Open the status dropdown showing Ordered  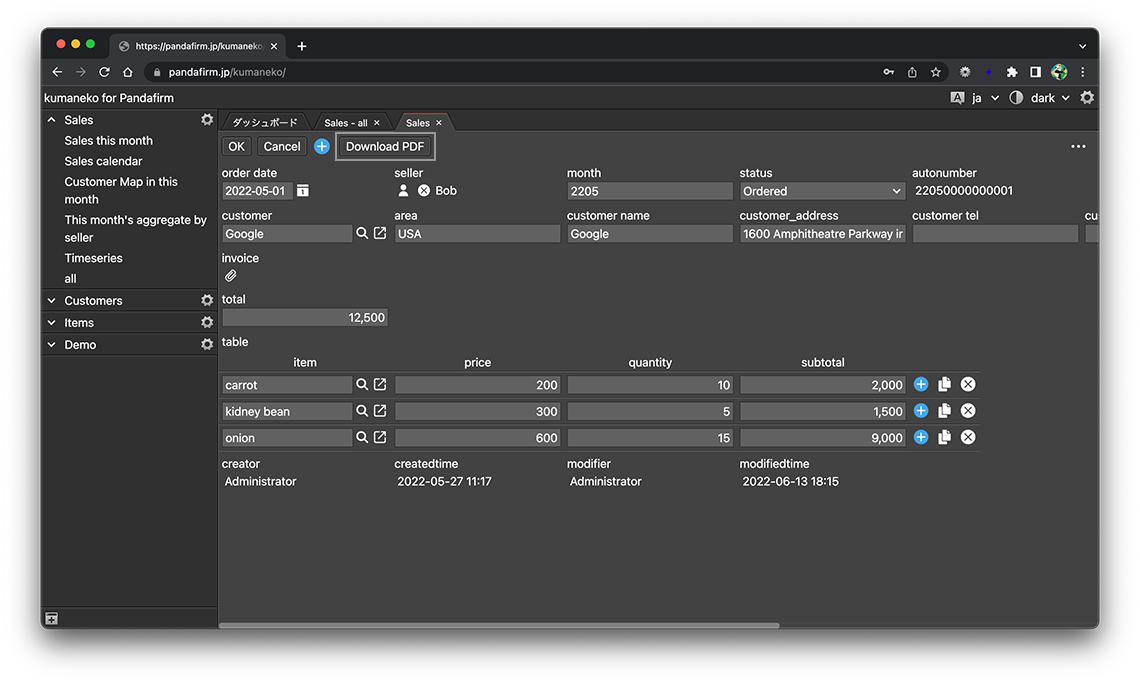(x=822, y=191)
